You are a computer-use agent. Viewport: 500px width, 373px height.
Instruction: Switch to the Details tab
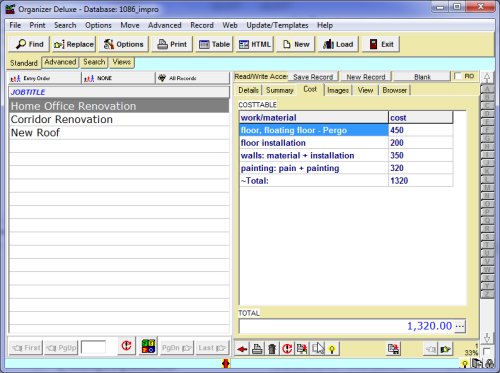click(248, 90)
